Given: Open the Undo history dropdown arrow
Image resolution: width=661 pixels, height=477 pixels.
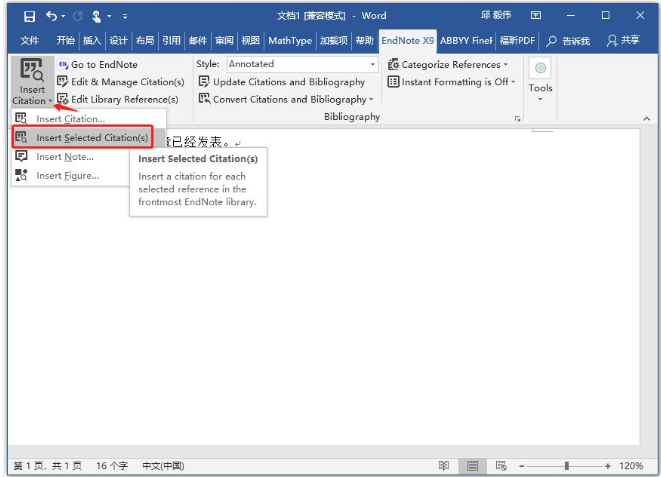Looking at the screenshot, I should point(63,16).
